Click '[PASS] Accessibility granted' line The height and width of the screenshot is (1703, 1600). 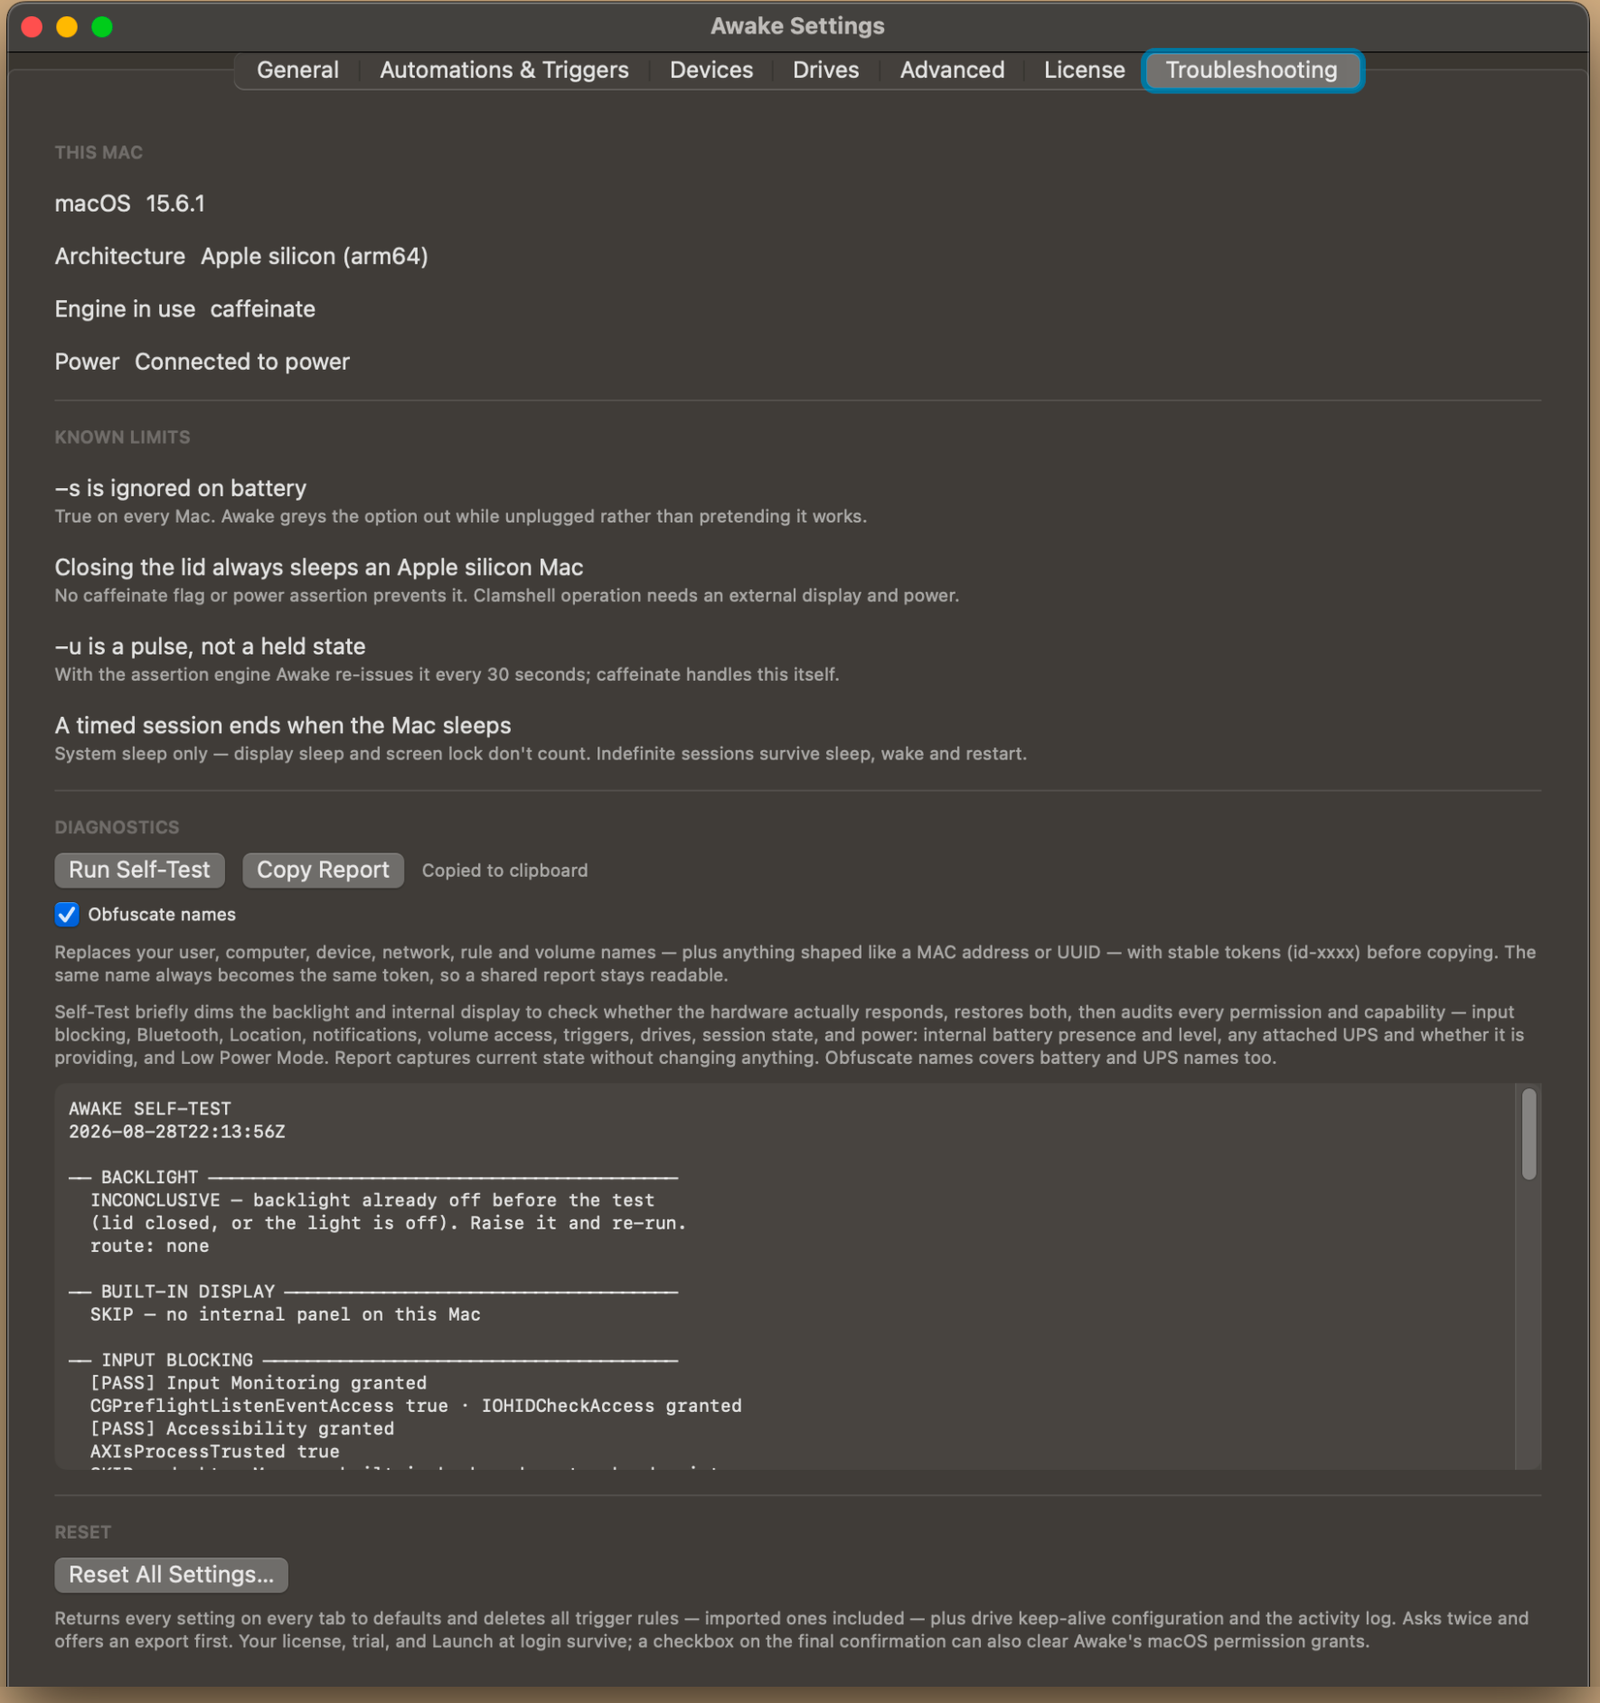click(242, 1429)
